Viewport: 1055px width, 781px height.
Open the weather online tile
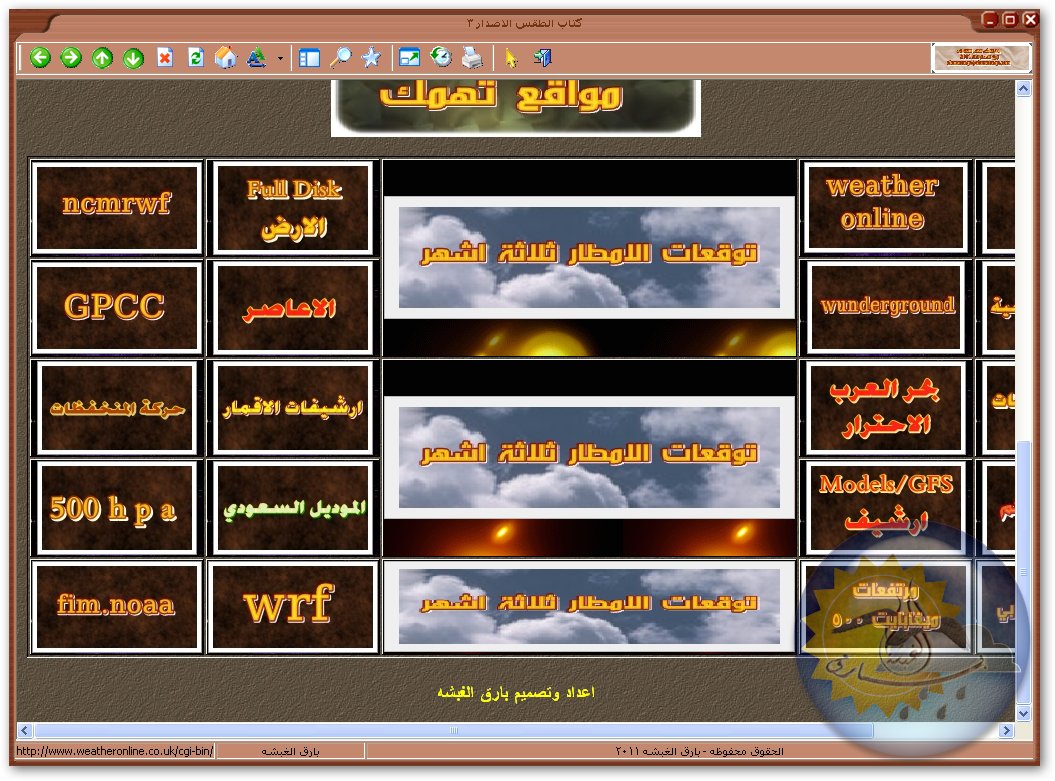pyautogui.click(x=885, y=207)
